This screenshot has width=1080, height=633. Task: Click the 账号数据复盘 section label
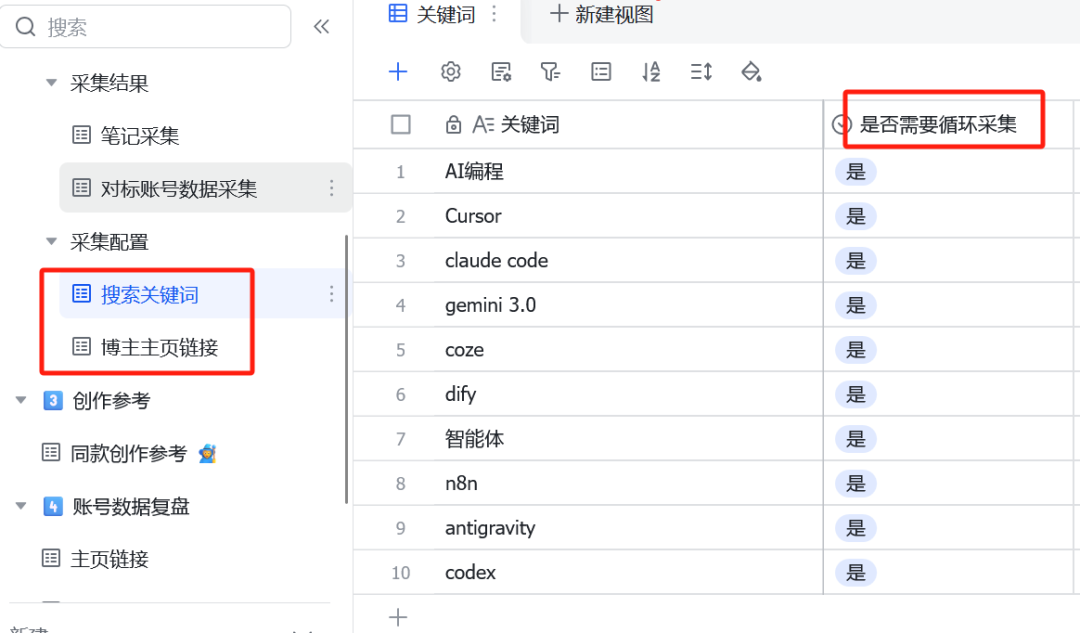point(131,506)
